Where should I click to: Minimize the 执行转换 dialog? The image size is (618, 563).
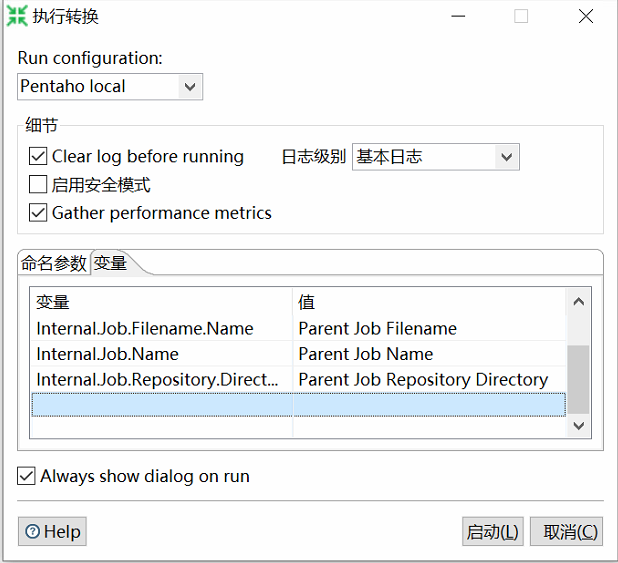click(458, 16)
